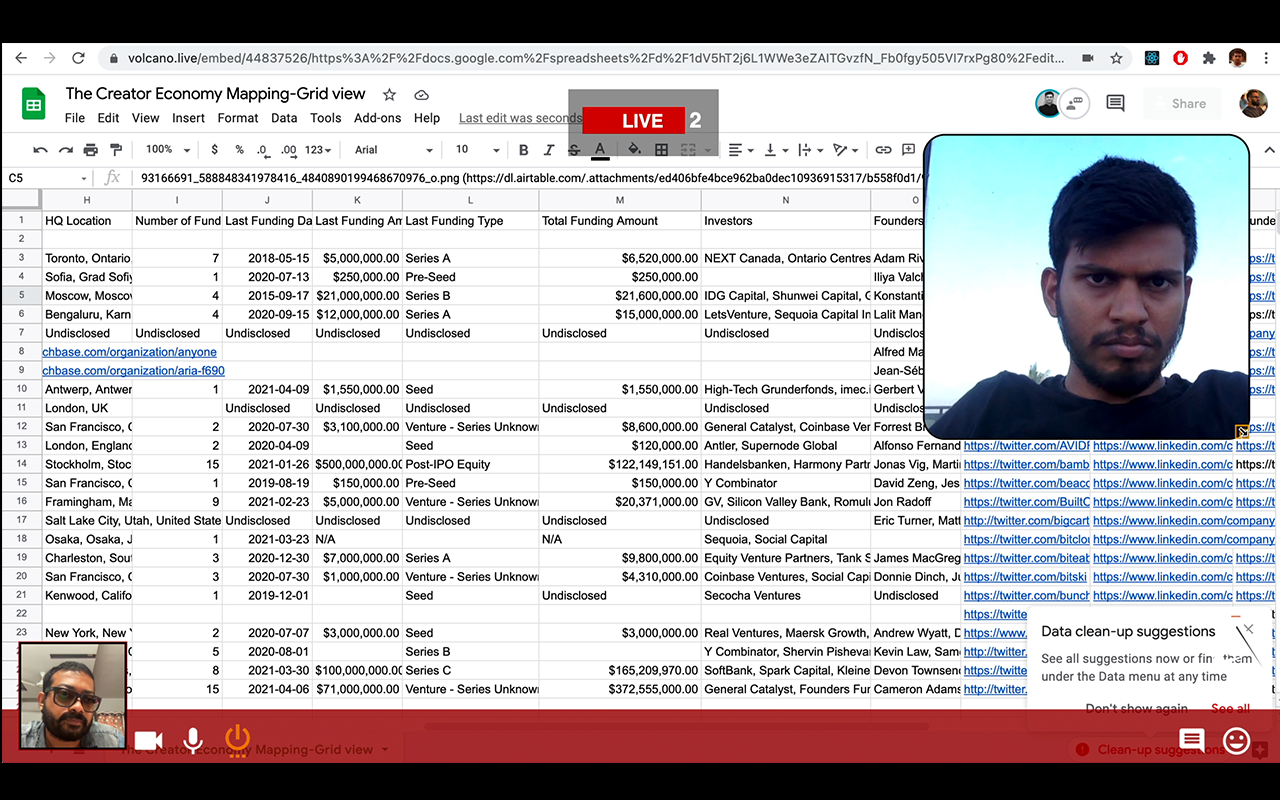
Task: Click the Undo arrow in the toolbar
Action: click(x=40, y=150)
